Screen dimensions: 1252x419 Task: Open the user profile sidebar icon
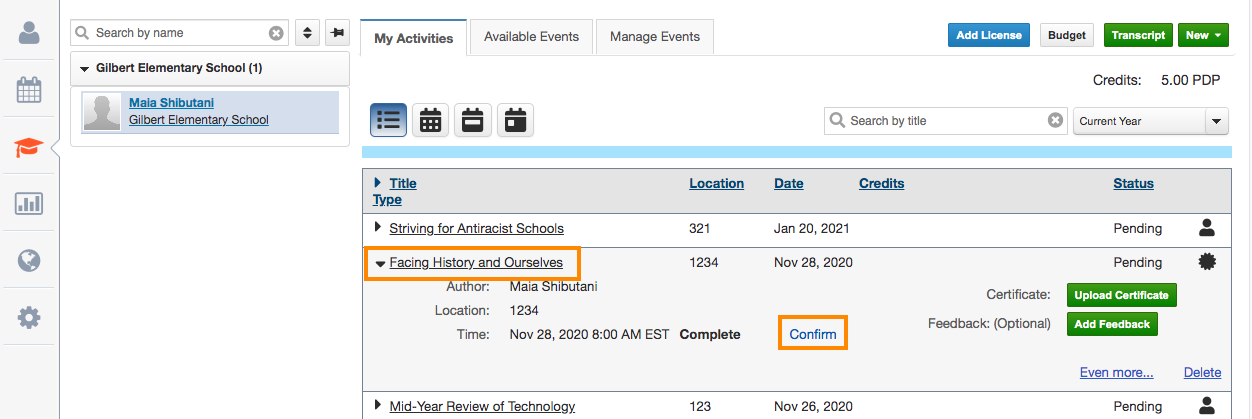[x=29, y=32]
